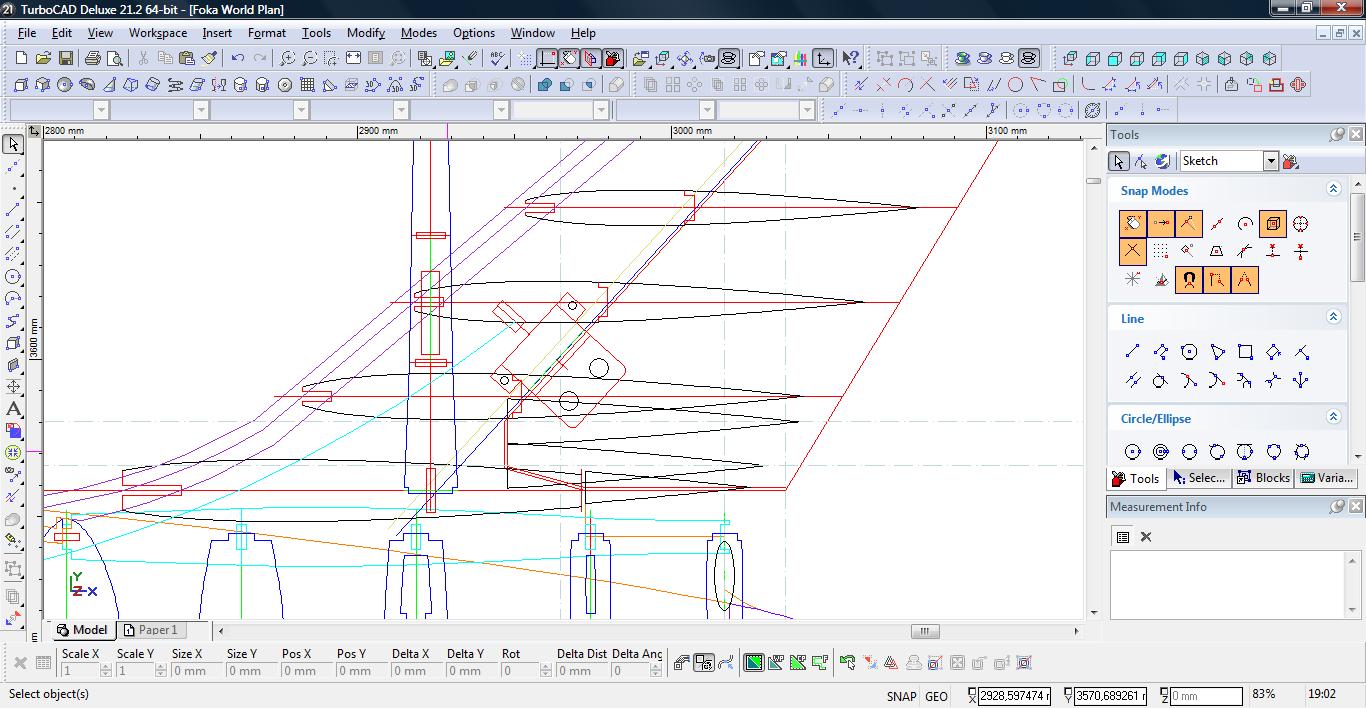The image size is (1366, 708).
Task: Click the spell check ABC icon
Action: [497, 59]
